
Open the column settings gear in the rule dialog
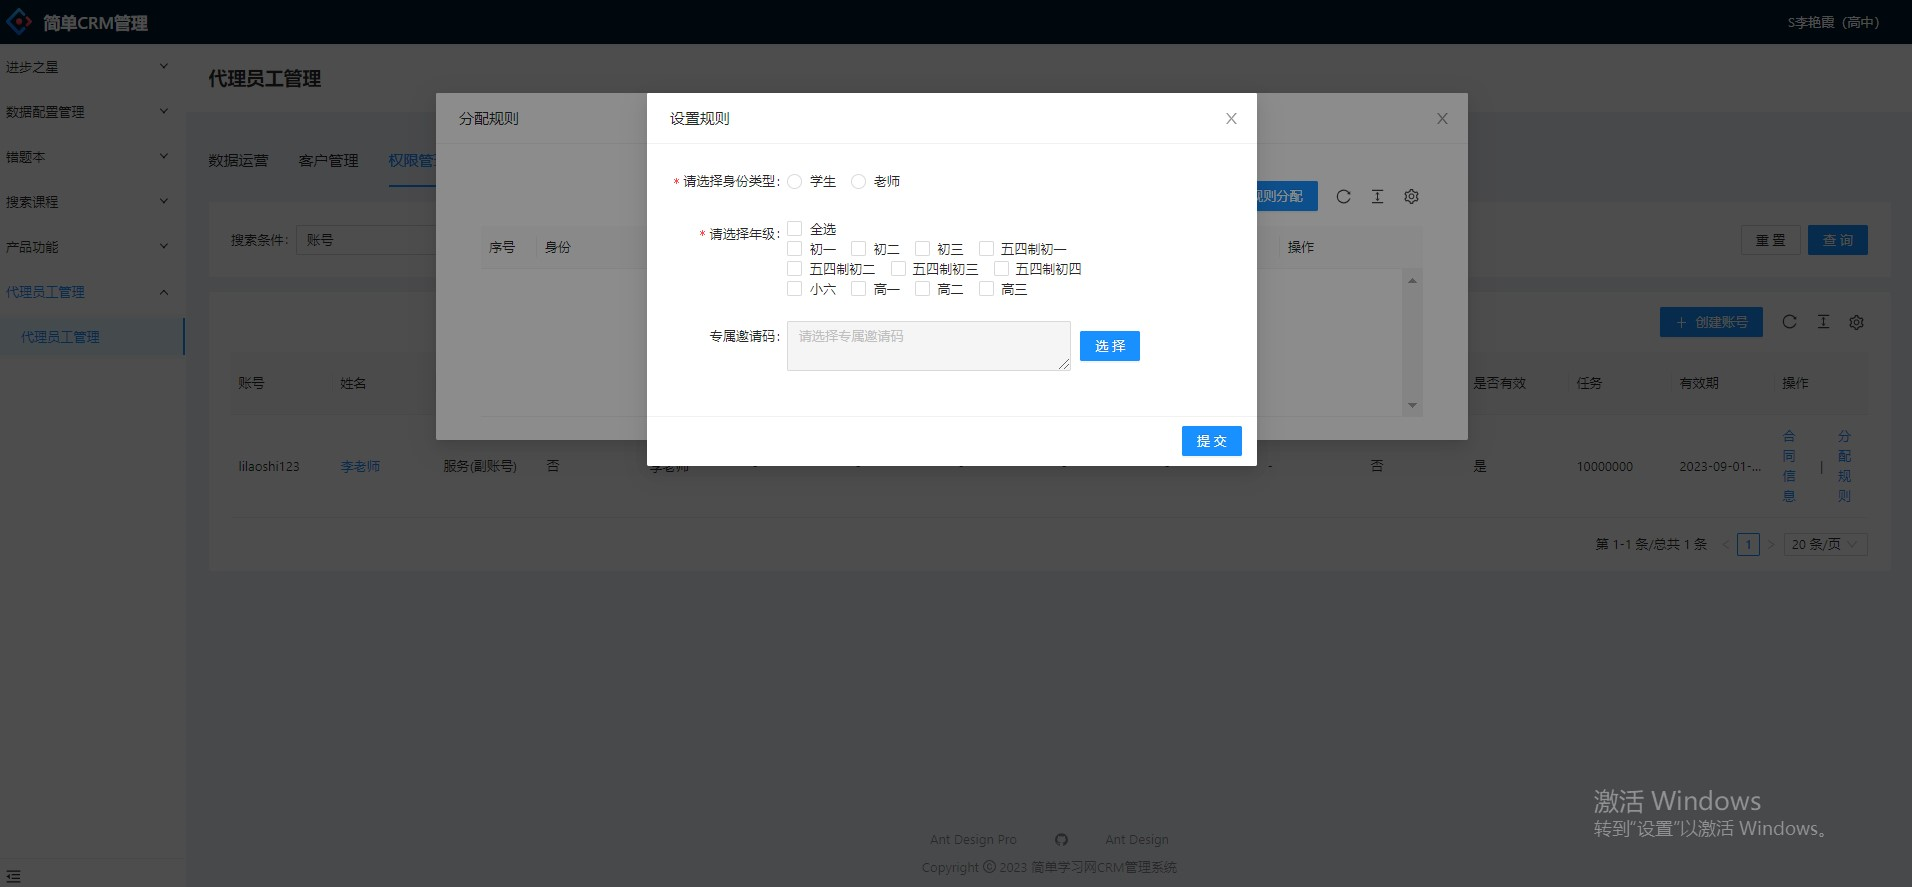click(x=1411, y=197)
